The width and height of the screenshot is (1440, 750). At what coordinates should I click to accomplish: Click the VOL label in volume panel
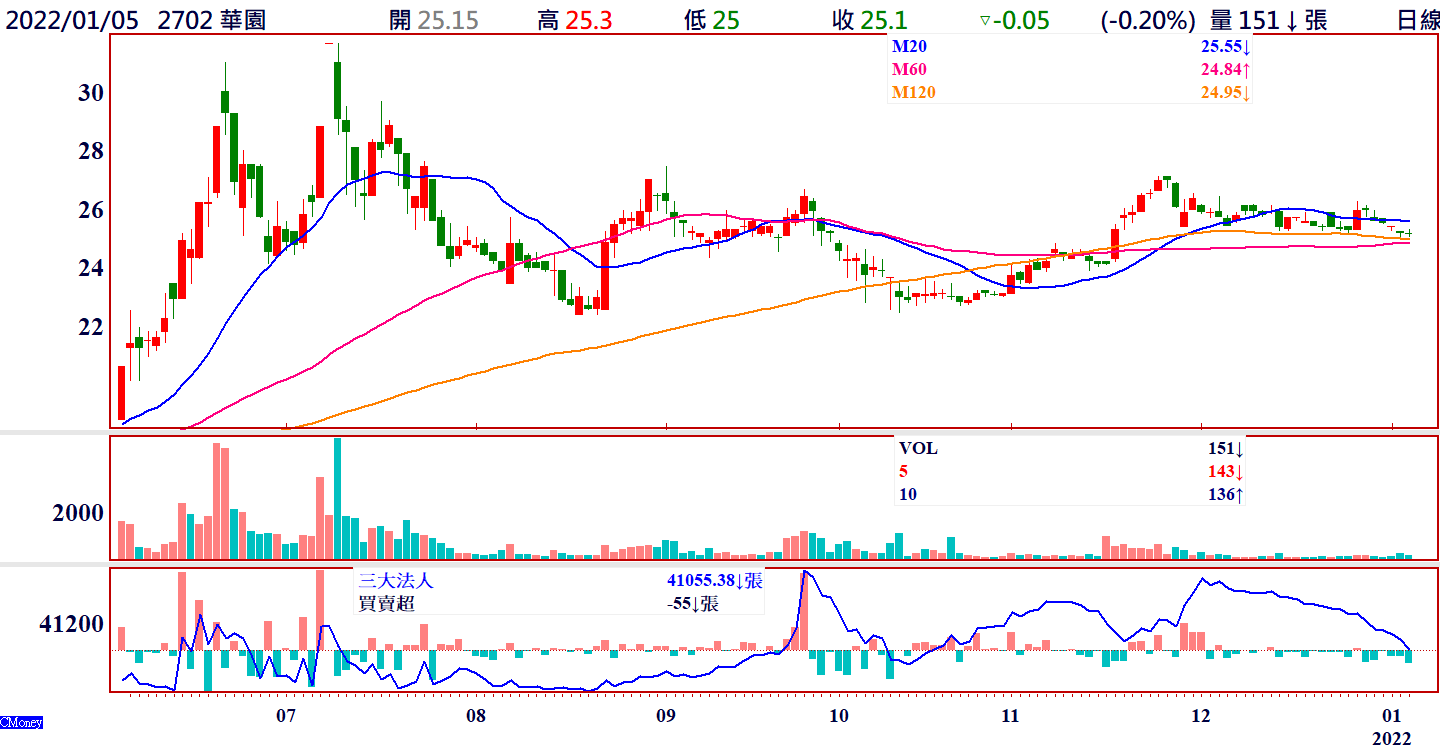[x=918, y=449]
